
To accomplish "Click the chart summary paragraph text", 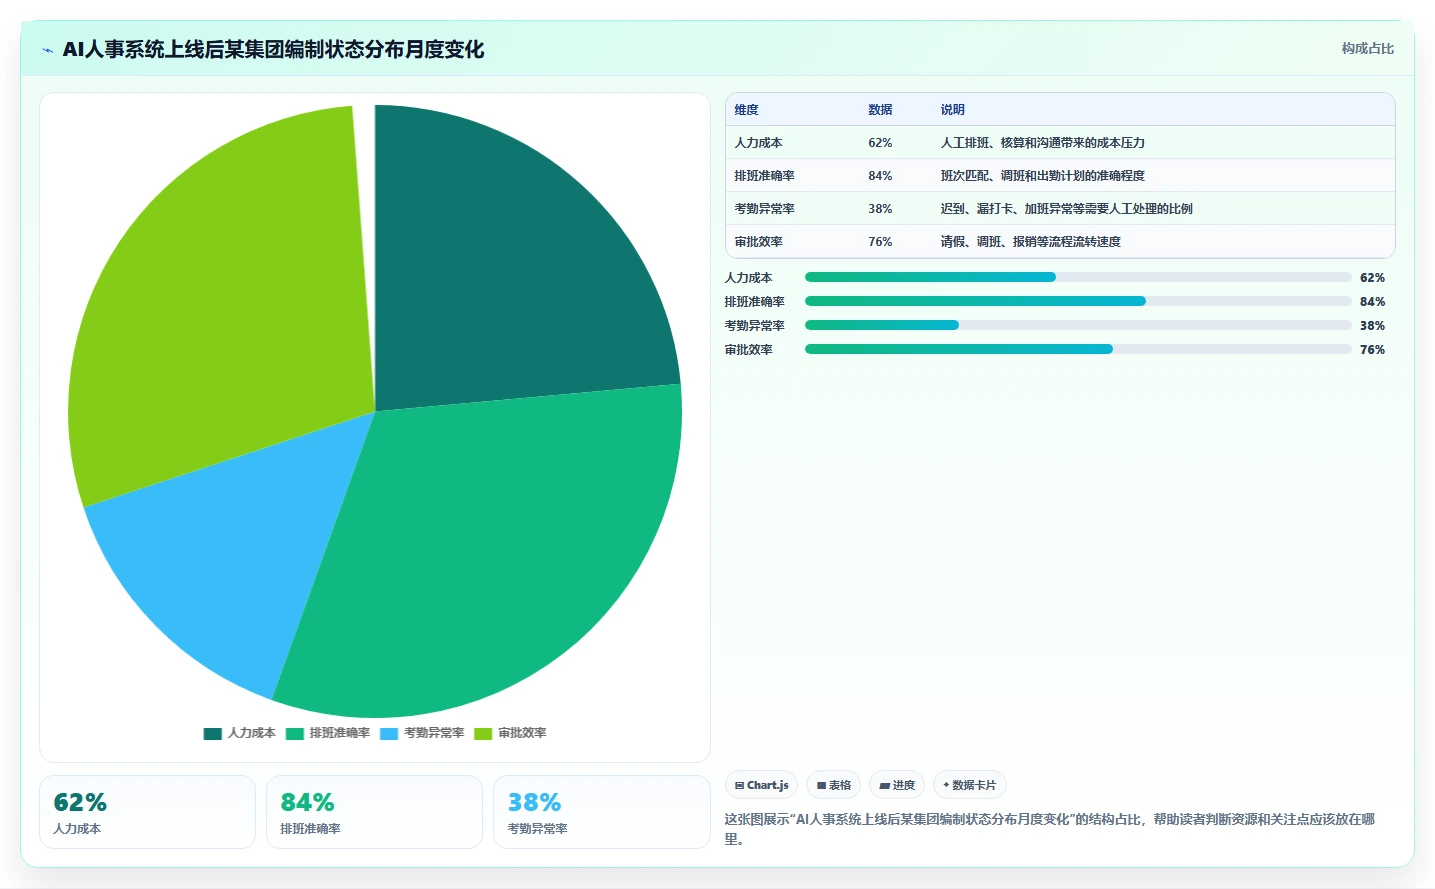I will 1050,829.
